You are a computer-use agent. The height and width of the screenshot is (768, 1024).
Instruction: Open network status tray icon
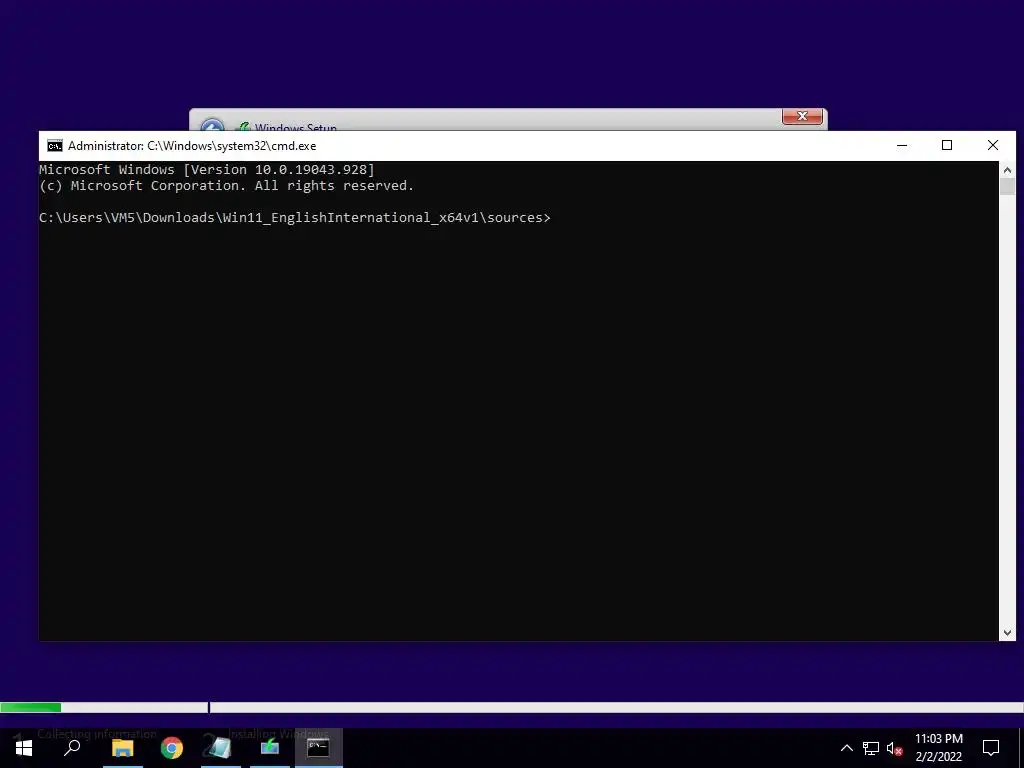click(x=871, y=748)
